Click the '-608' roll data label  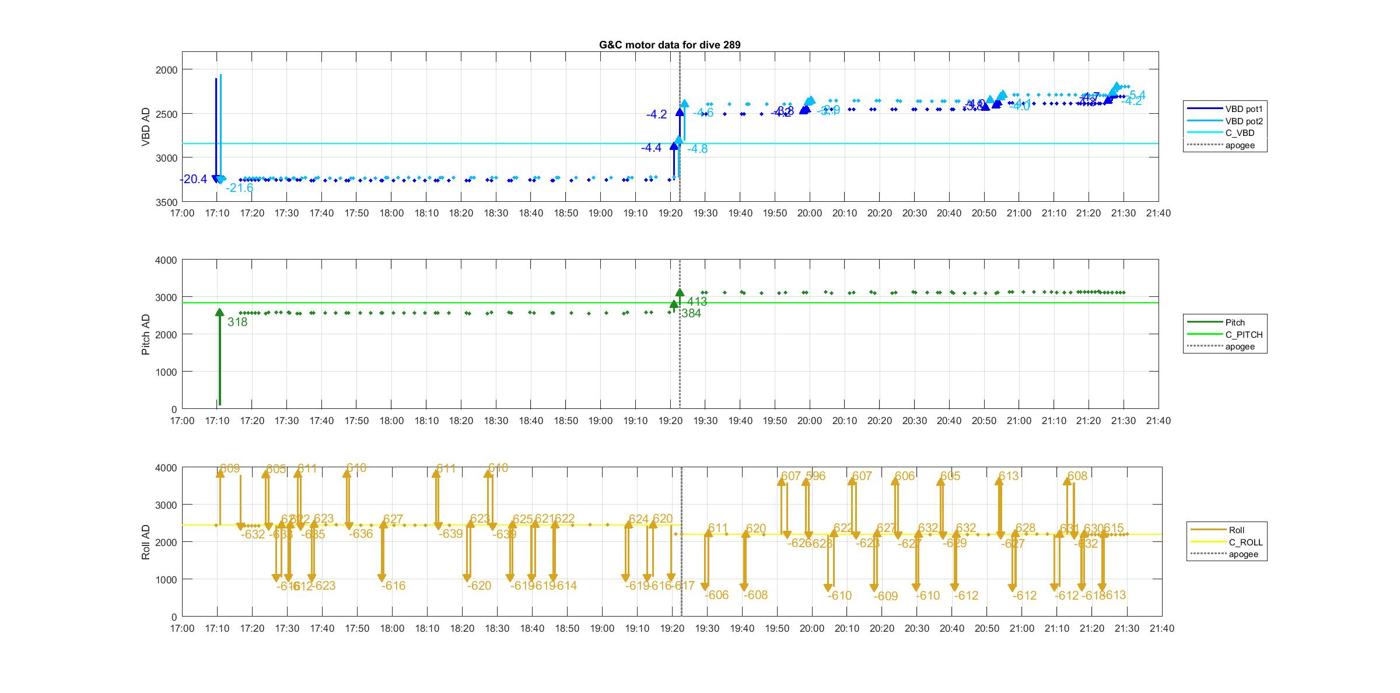756,595
